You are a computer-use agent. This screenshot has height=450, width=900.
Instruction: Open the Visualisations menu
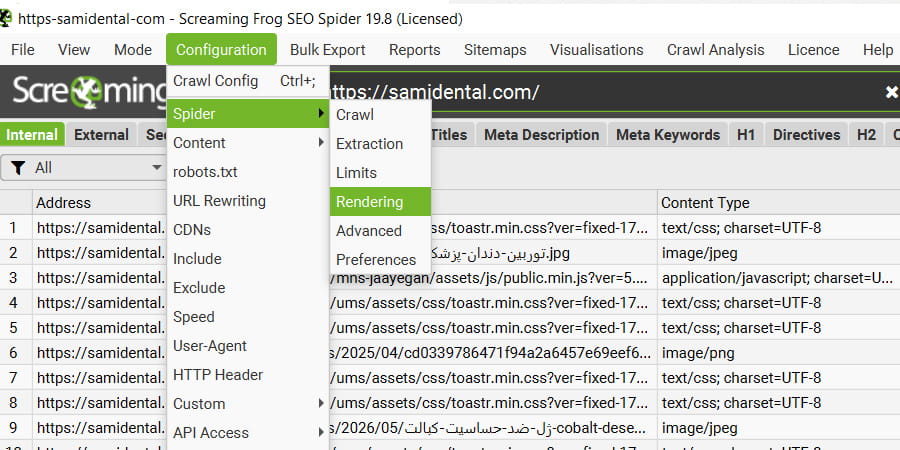[x=596, y=50]
